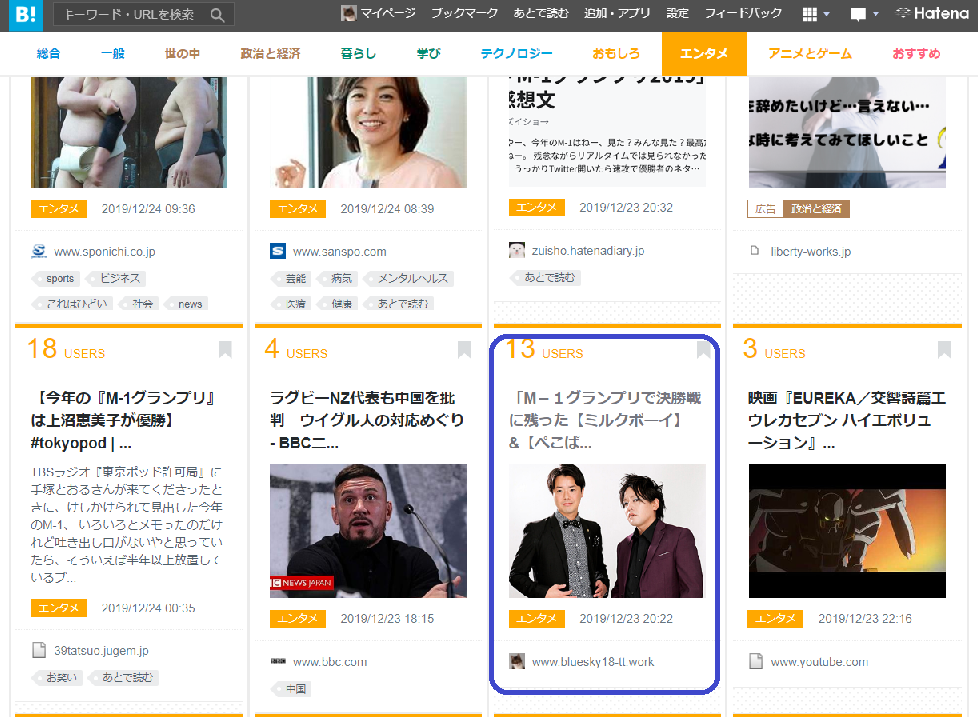Click the 芸能 tag

(x=293, y=279)
